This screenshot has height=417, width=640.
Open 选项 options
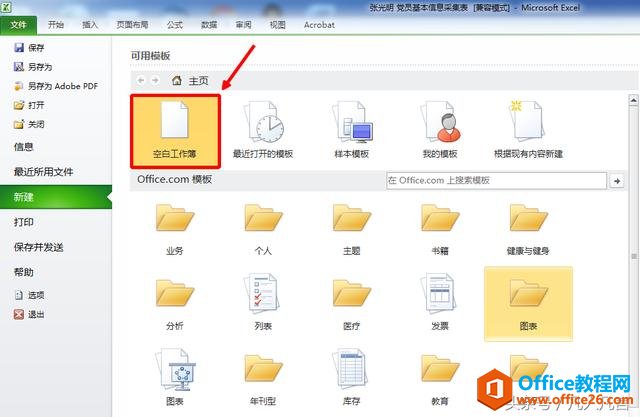tap(29, 295)
